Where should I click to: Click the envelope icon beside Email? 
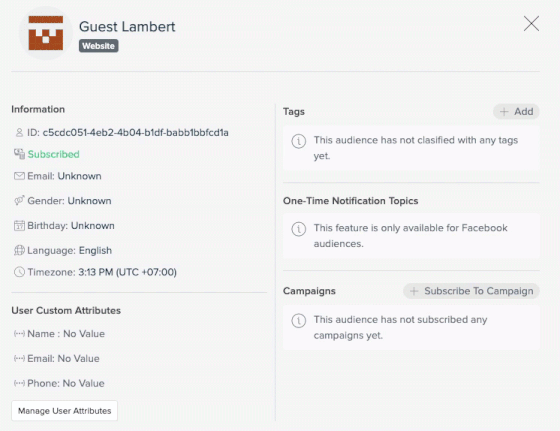click(x=19, y=176)
